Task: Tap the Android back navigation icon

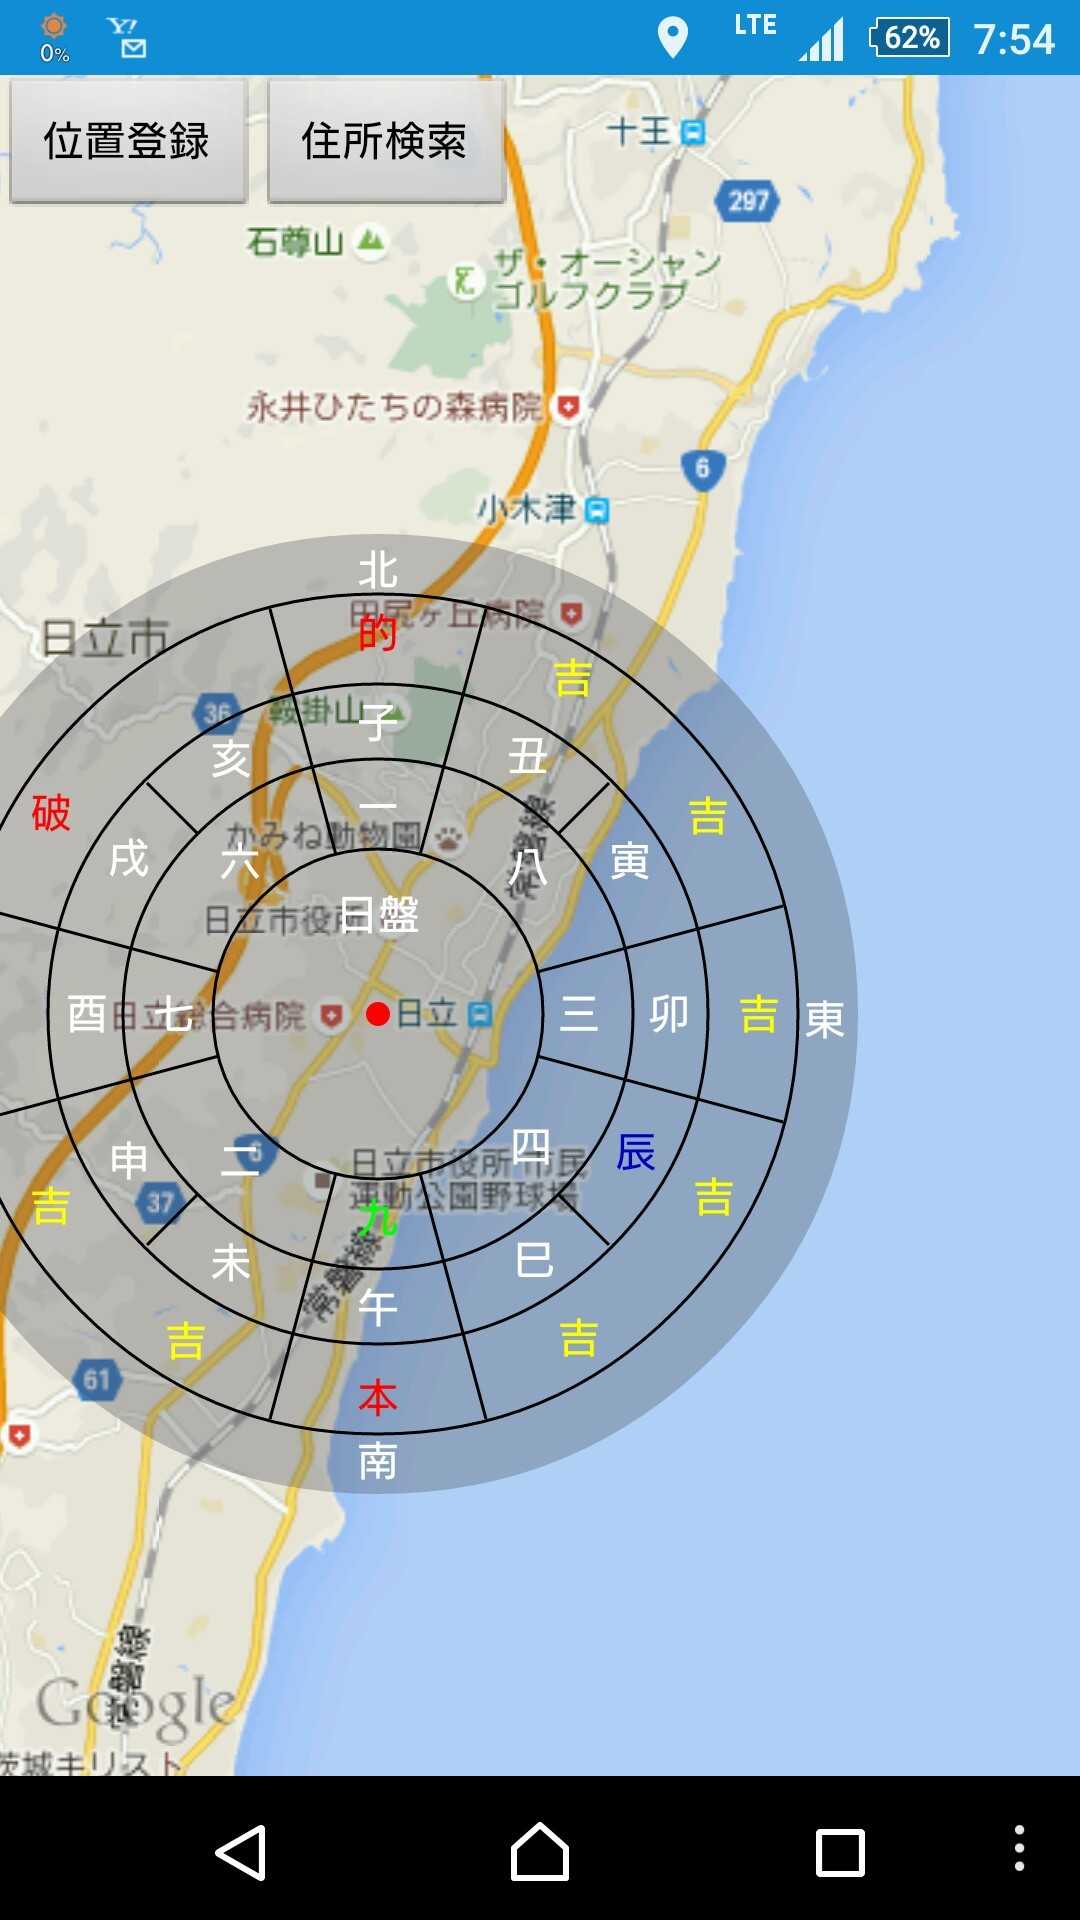Action: coord(241,1853)
